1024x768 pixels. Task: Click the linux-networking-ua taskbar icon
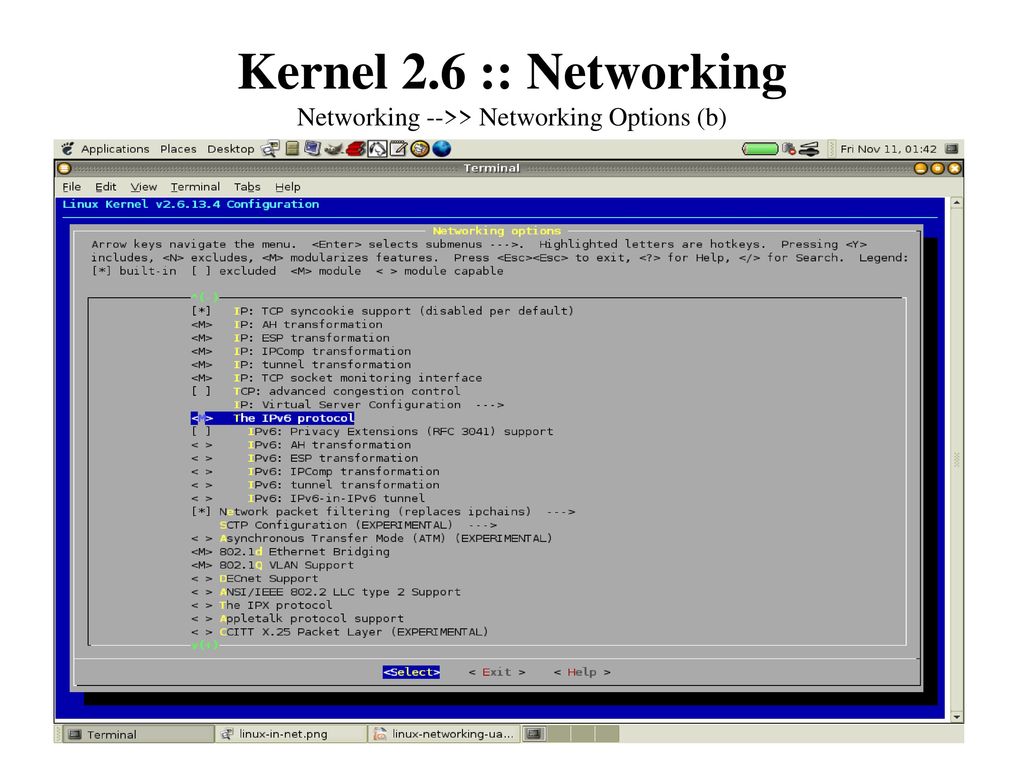379,734
